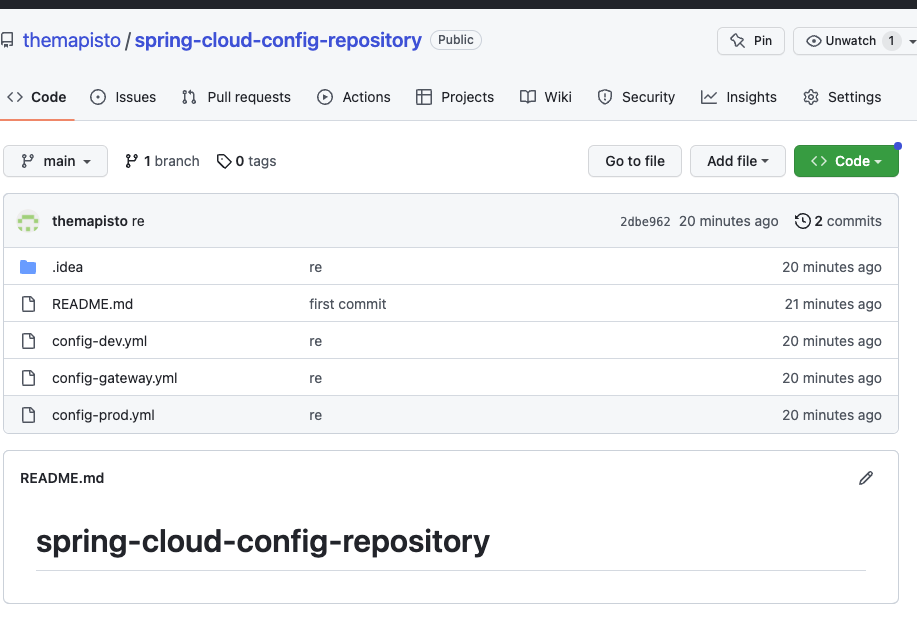Image resolution: width=917 pixels, height=621 pixels.
Task: Open the Projects tab
Action: (x=454, y=97)
